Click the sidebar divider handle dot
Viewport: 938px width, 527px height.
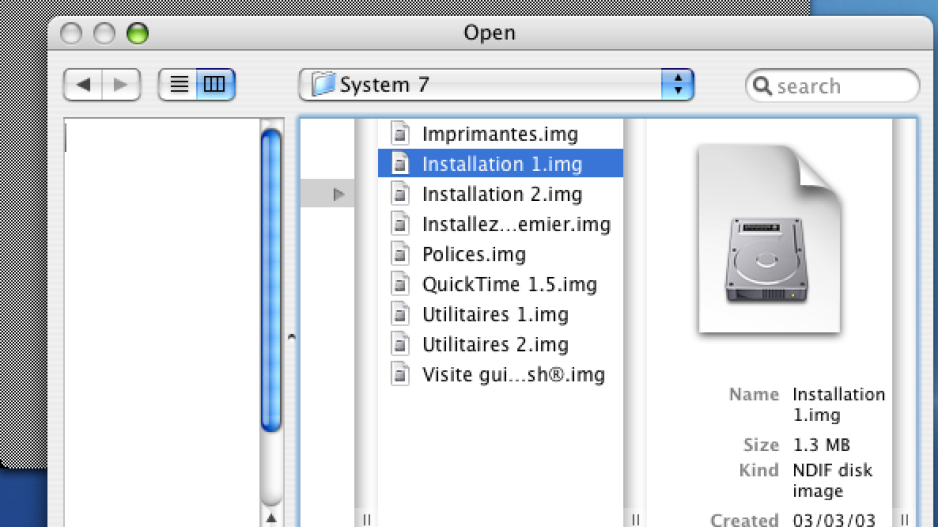click(291, 337)
